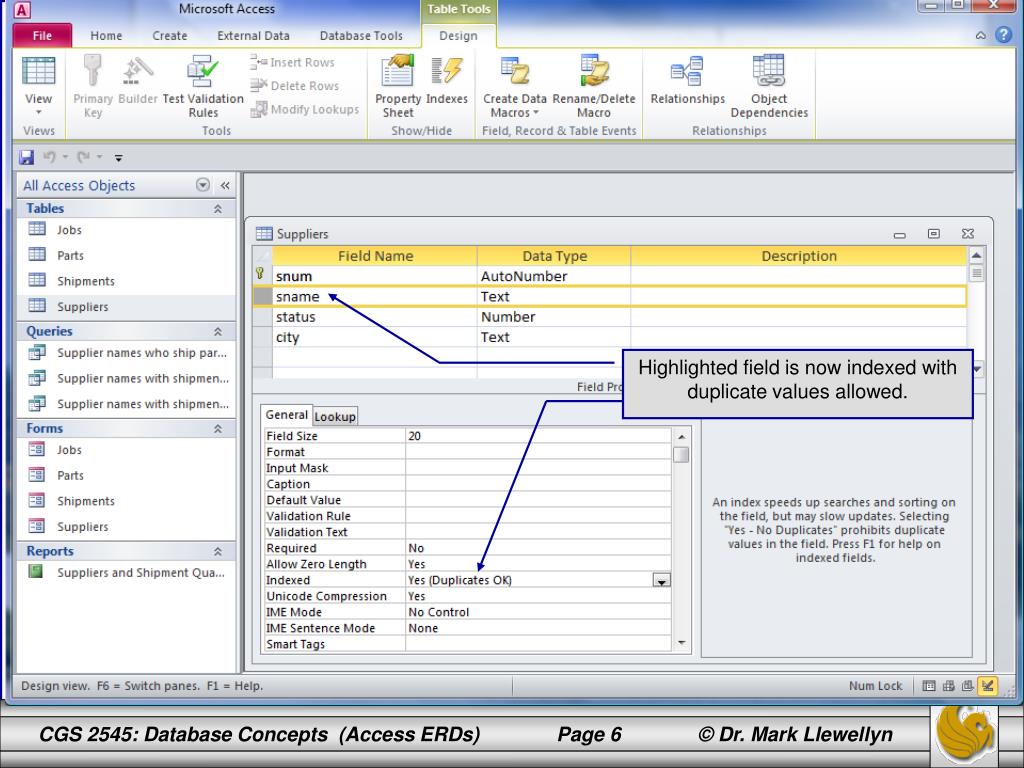This screenshot has height=768, width=1024.
Task: Switch to the Lookup properties tab
Action: pyautogui.click(x=335, y=417)
